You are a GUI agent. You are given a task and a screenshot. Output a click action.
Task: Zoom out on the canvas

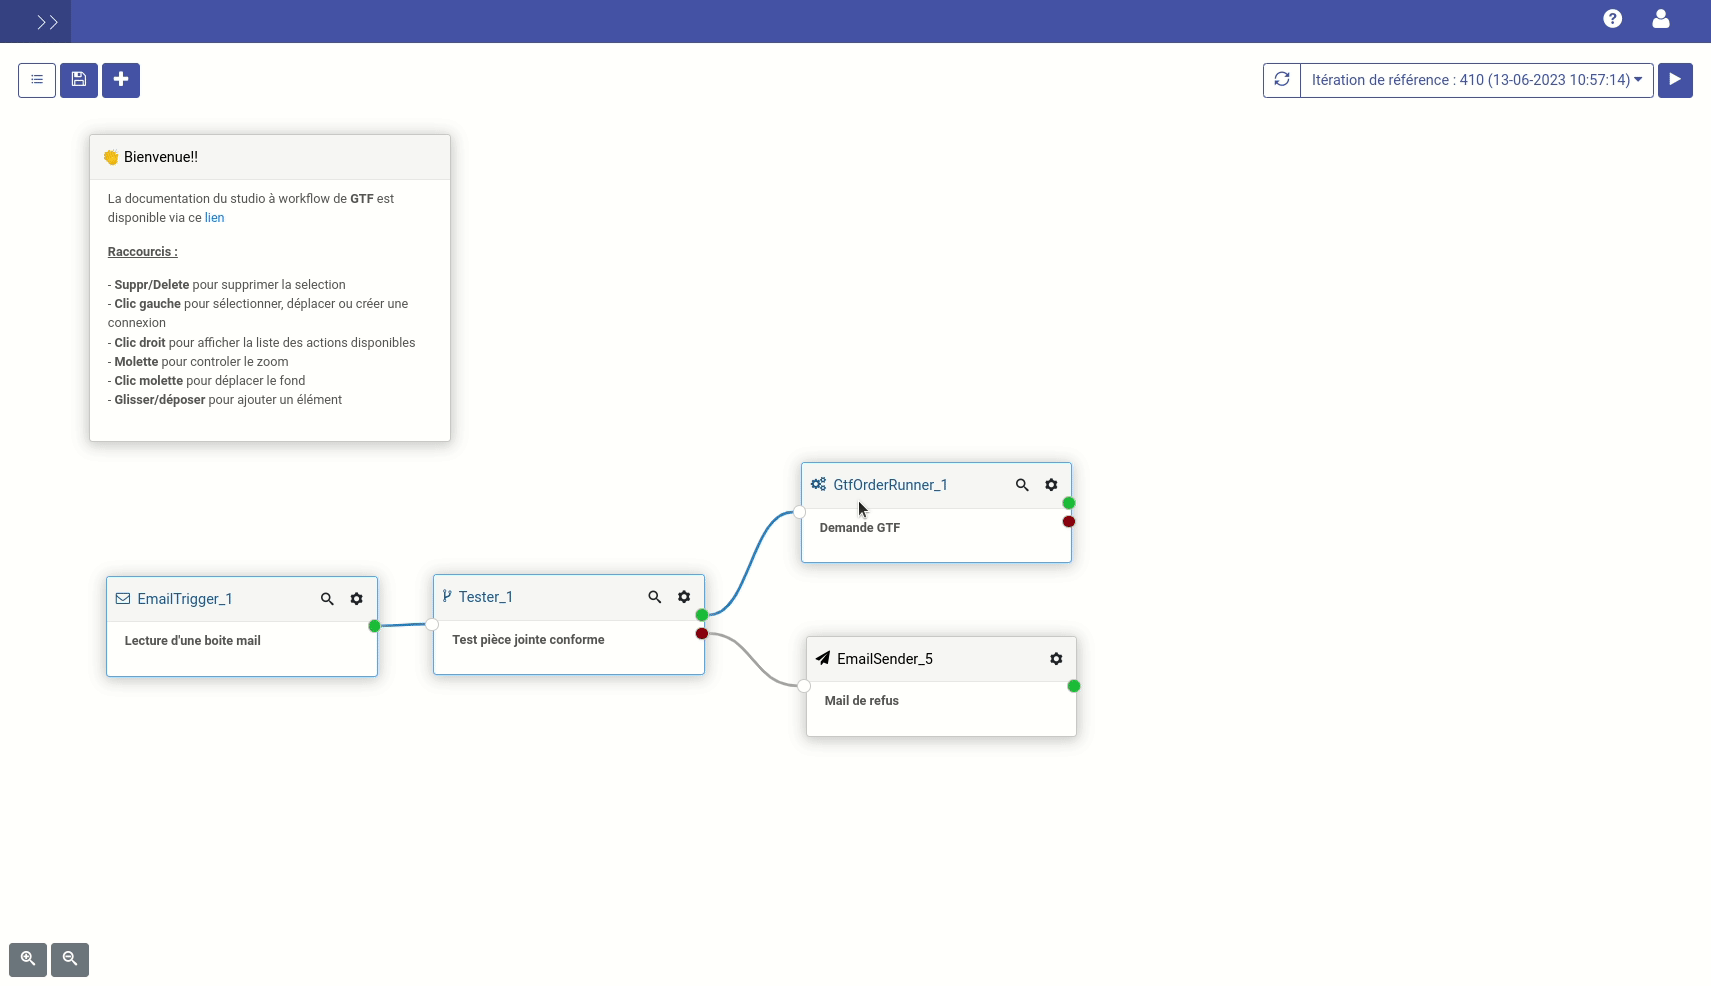point(70,959)
